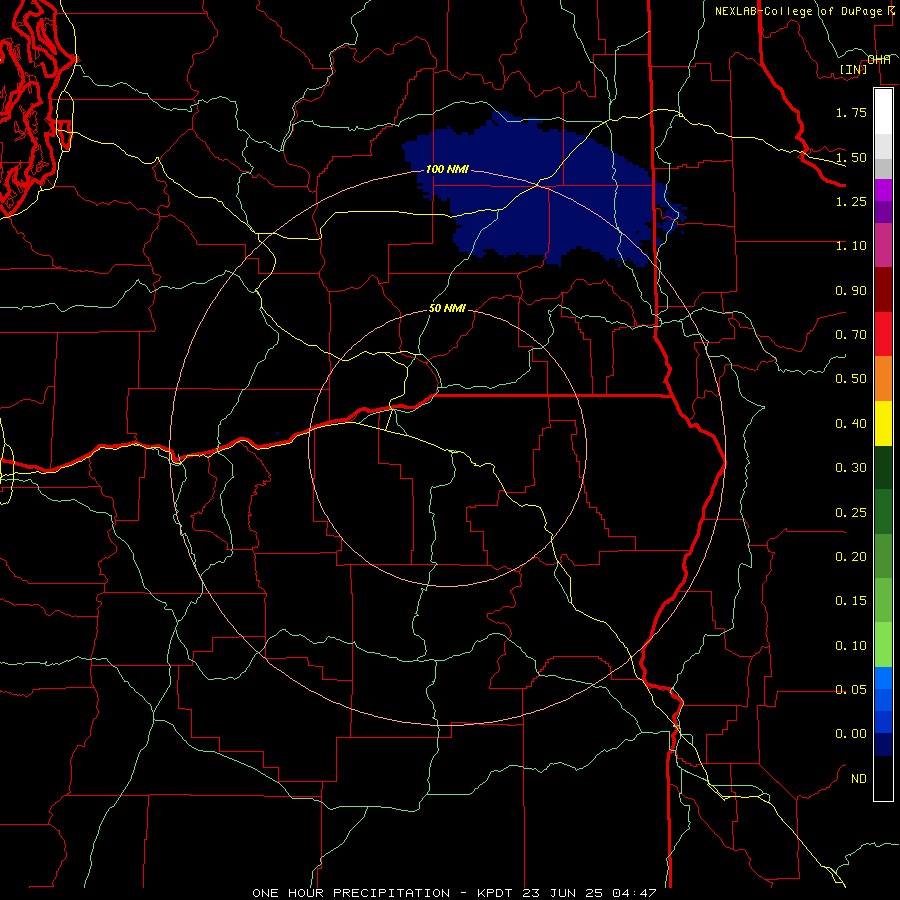
Task: Pick the white swatch atop the color scale
Action: (x=883, y=111)
